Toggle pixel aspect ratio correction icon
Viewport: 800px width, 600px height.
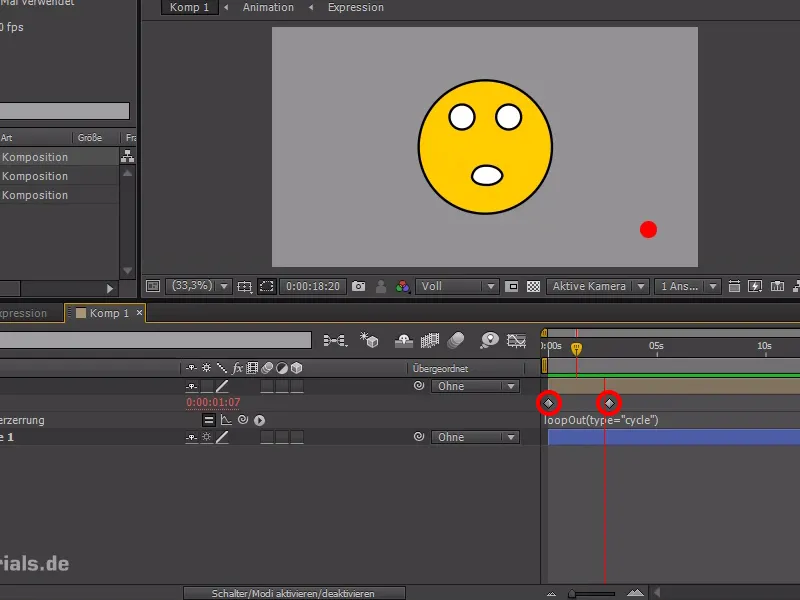511,286
